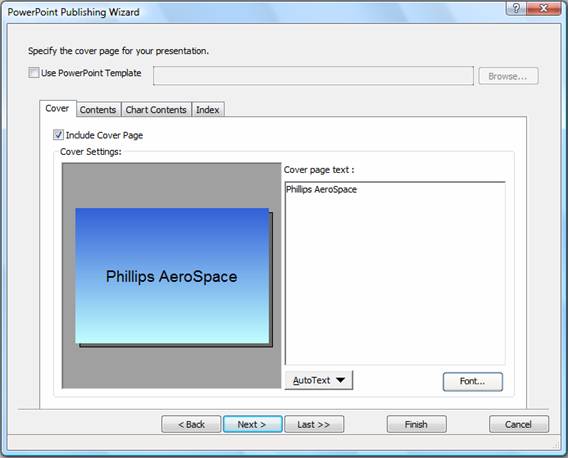
Task: Click the Browse... button
Action: click(508, 76)
